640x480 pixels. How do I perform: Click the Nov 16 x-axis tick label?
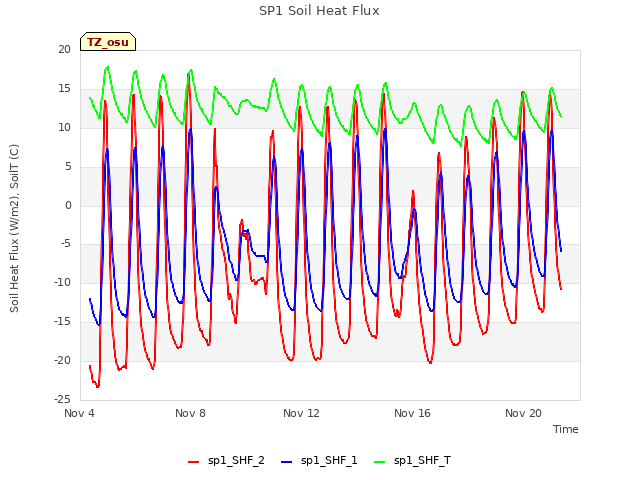point(412,413)
